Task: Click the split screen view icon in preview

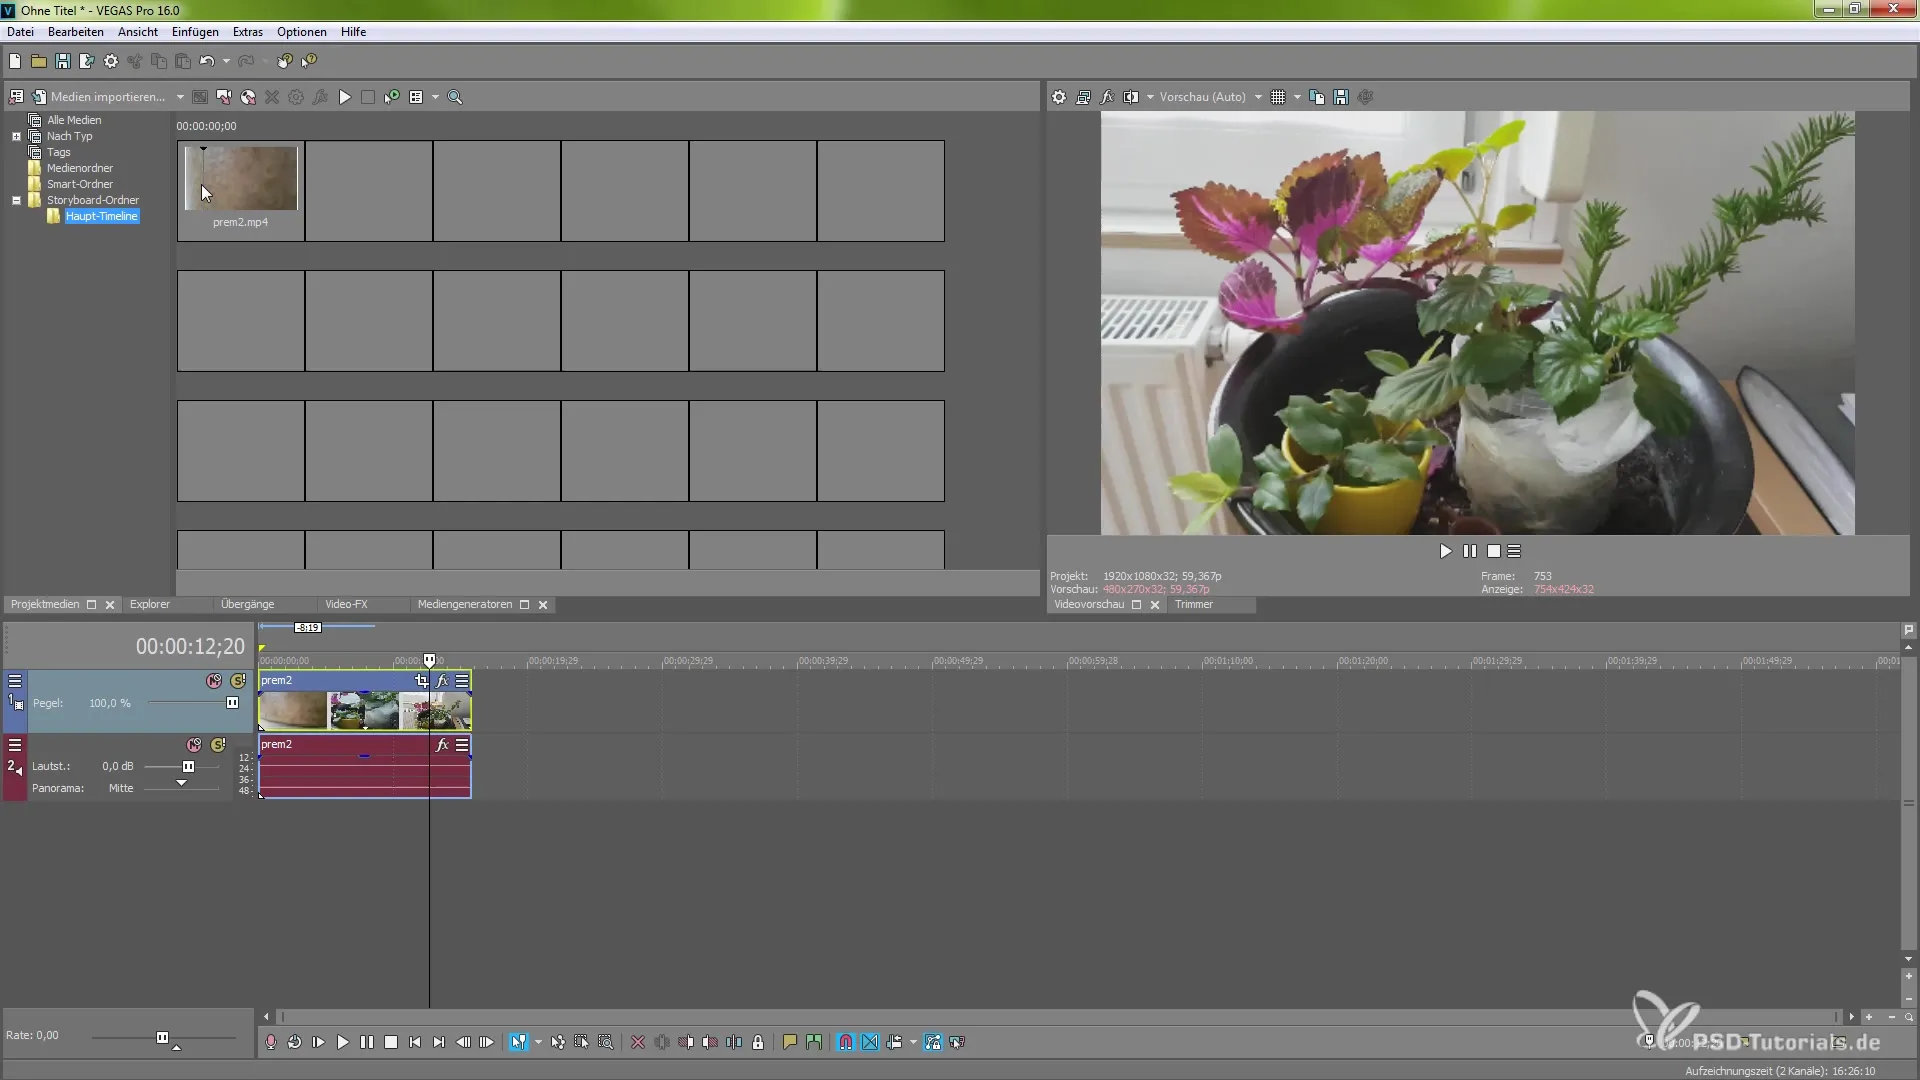Action: [x=1131, y=97]
